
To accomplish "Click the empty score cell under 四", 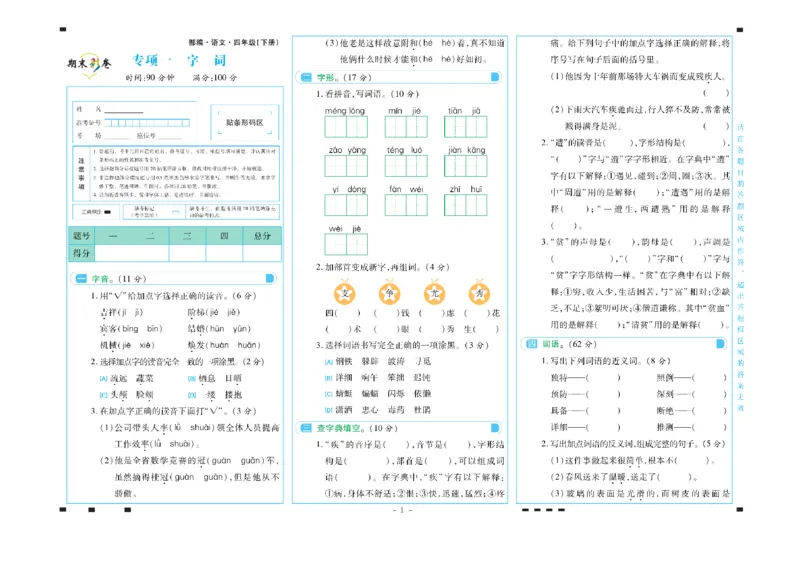I will (224, 253).
